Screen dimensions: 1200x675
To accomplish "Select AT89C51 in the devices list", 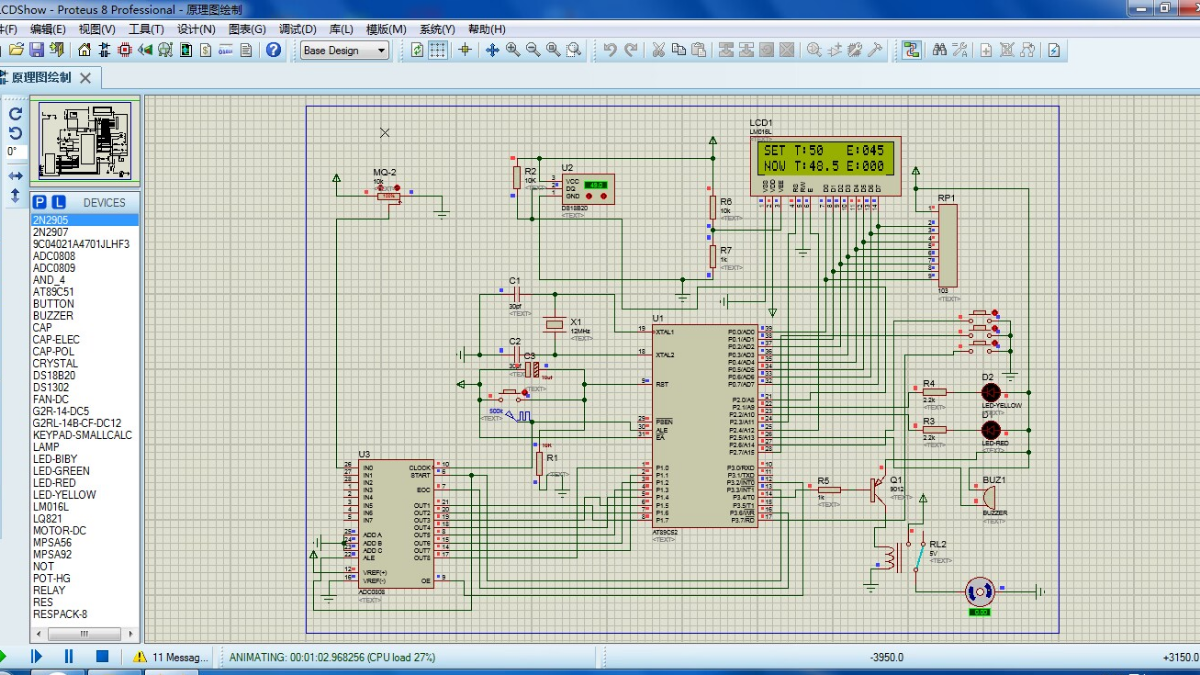I will [84, 292].
